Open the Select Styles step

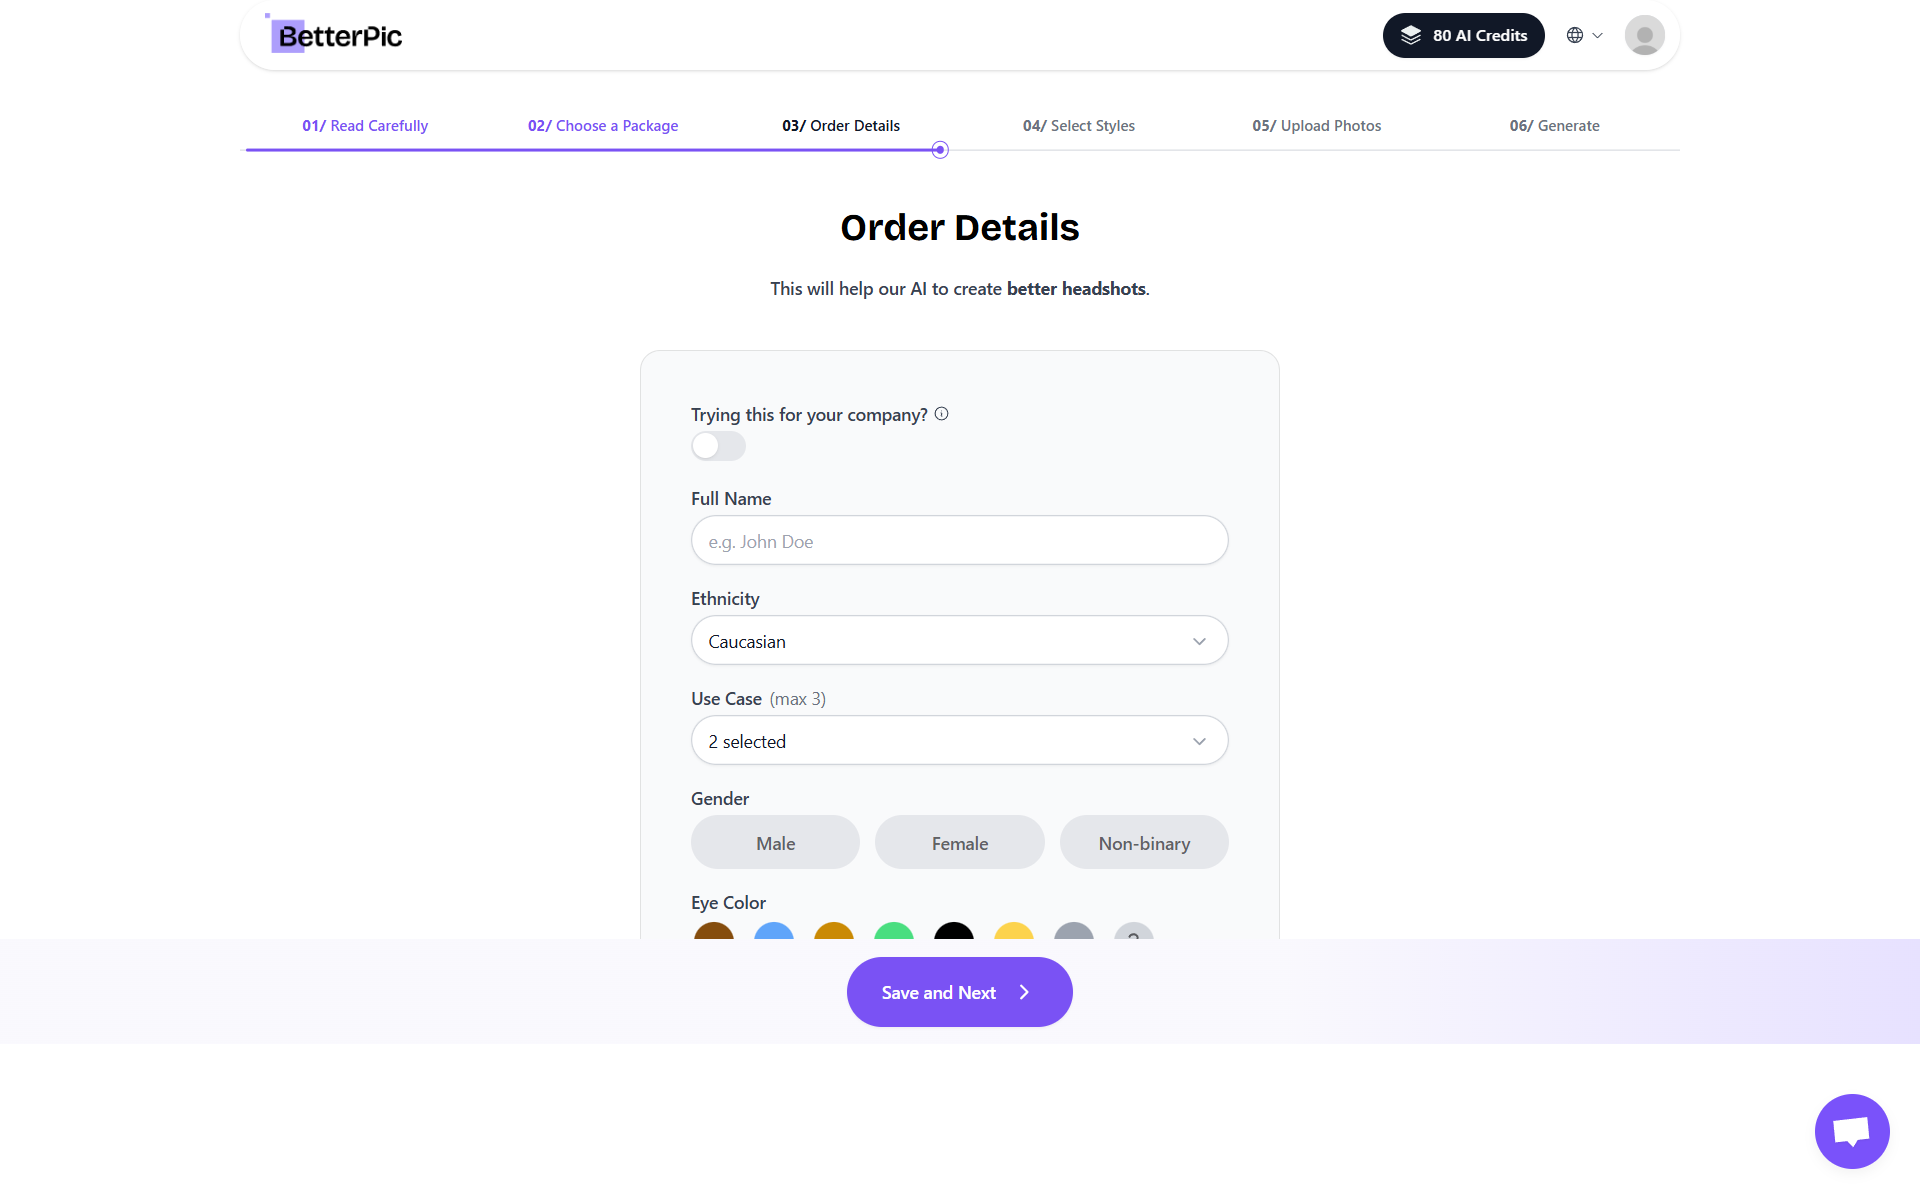click(1079, 126)
